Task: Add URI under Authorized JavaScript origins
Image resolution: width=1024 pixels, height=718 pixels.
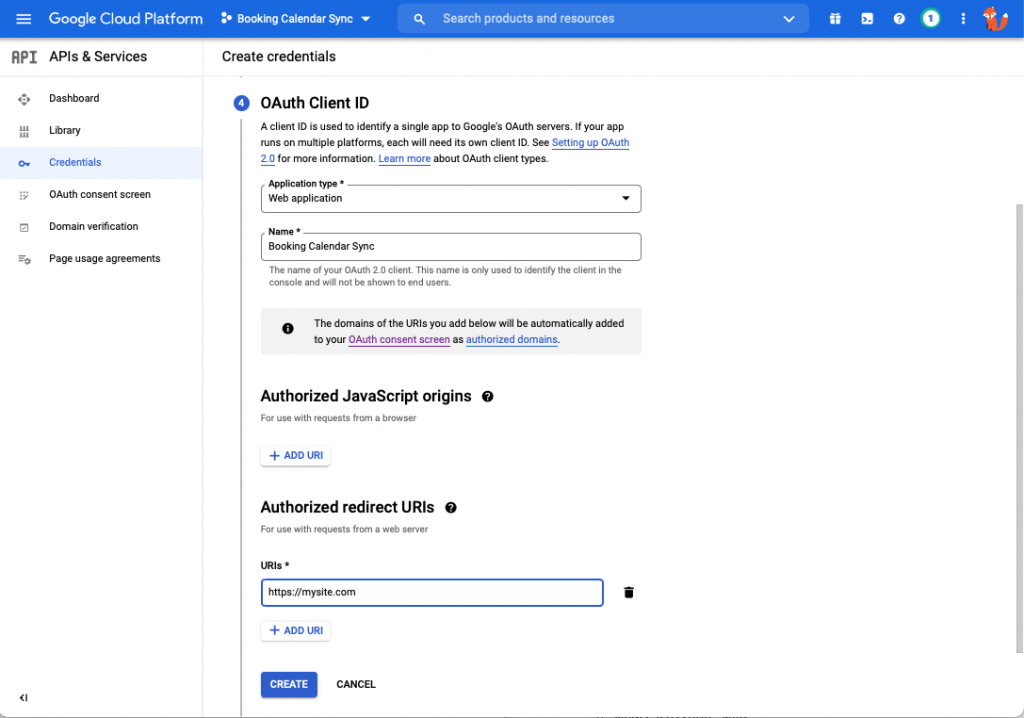Action: (x=295, y=455)
